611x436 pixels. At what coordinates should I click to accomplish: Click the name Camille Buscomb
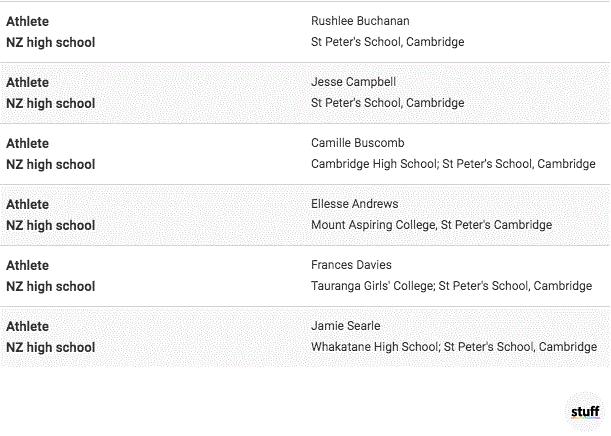point(357,143)
